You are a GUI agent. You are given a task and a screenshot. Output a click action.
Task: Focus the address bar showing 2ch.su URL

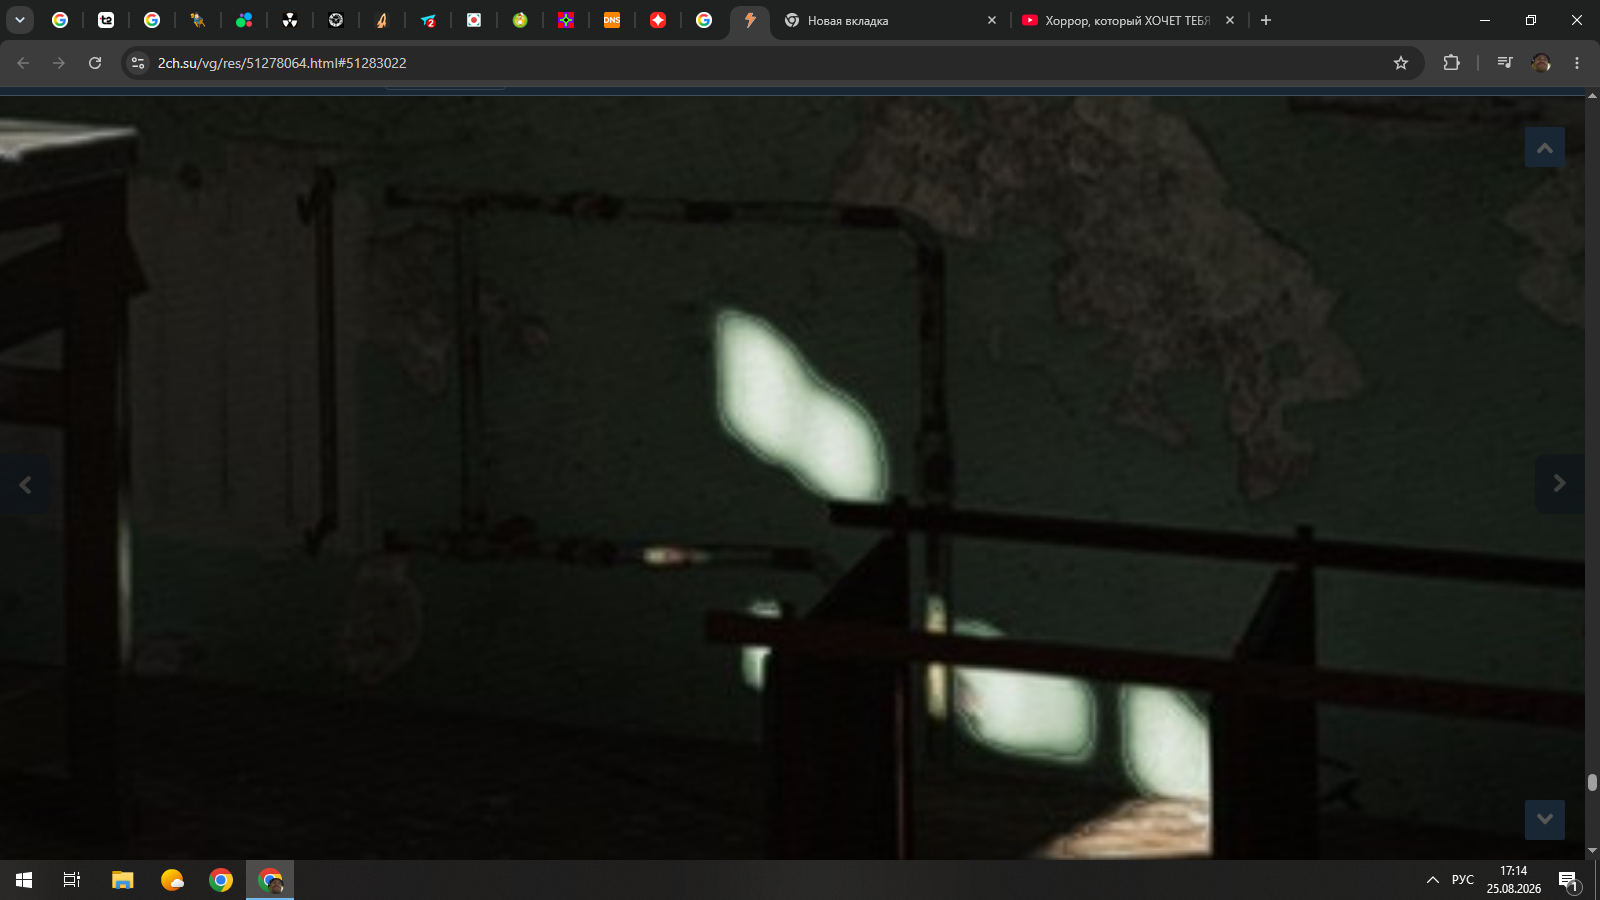tap(770, 63)
